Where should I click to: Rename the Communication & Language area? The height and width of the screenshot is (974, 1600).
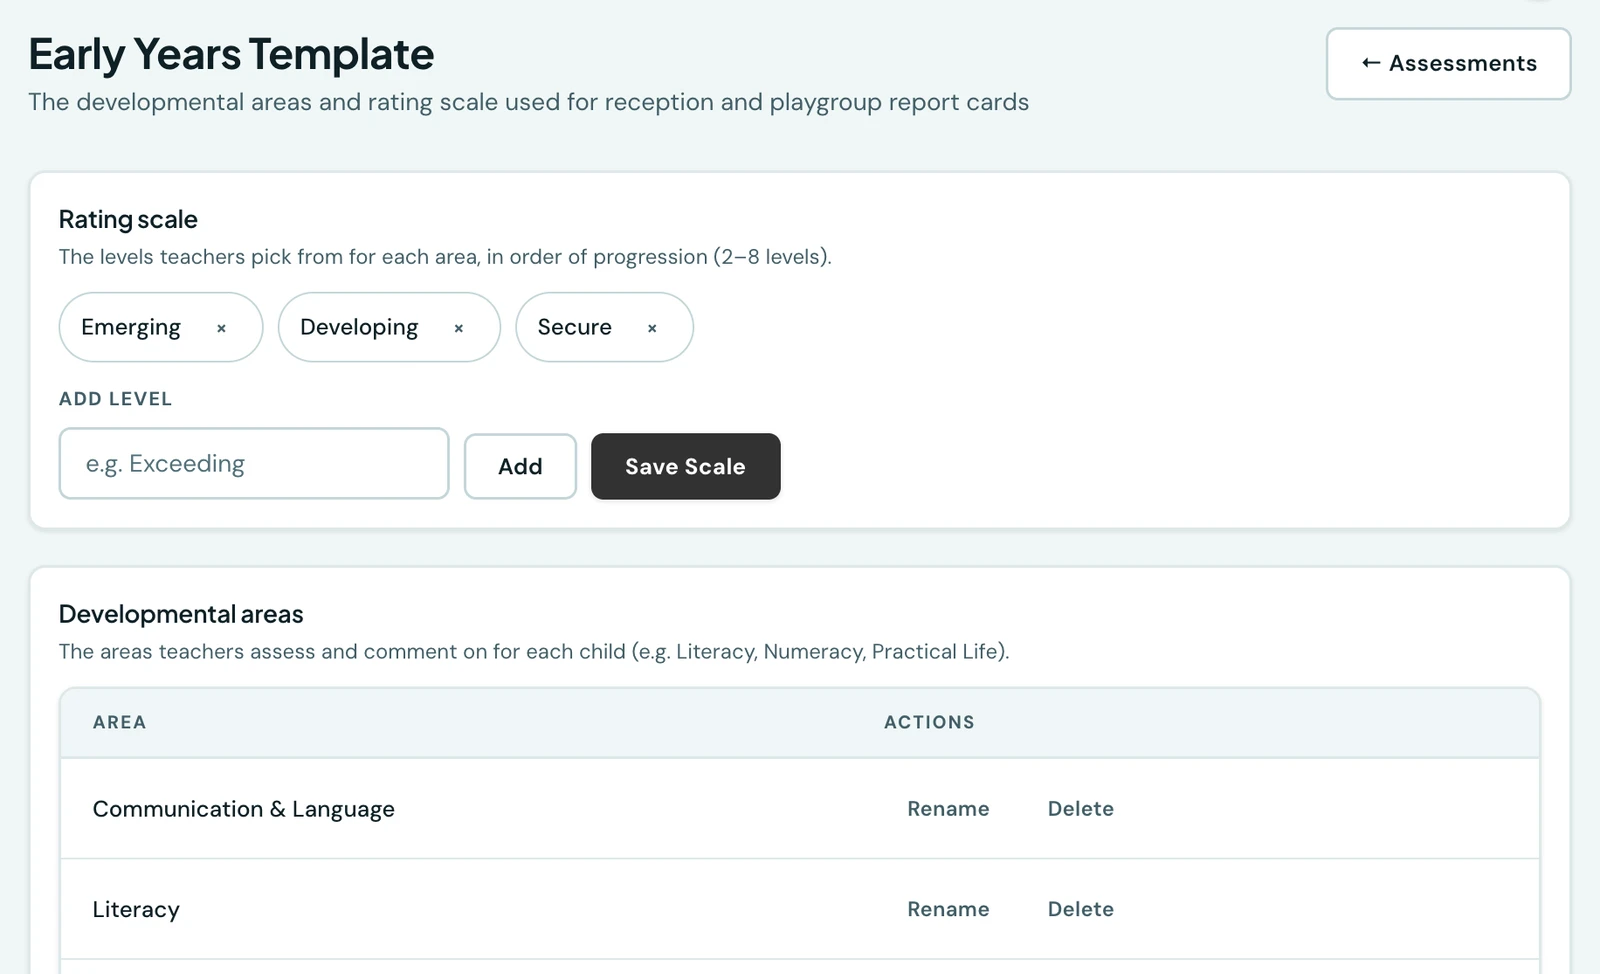coord(948,809)
